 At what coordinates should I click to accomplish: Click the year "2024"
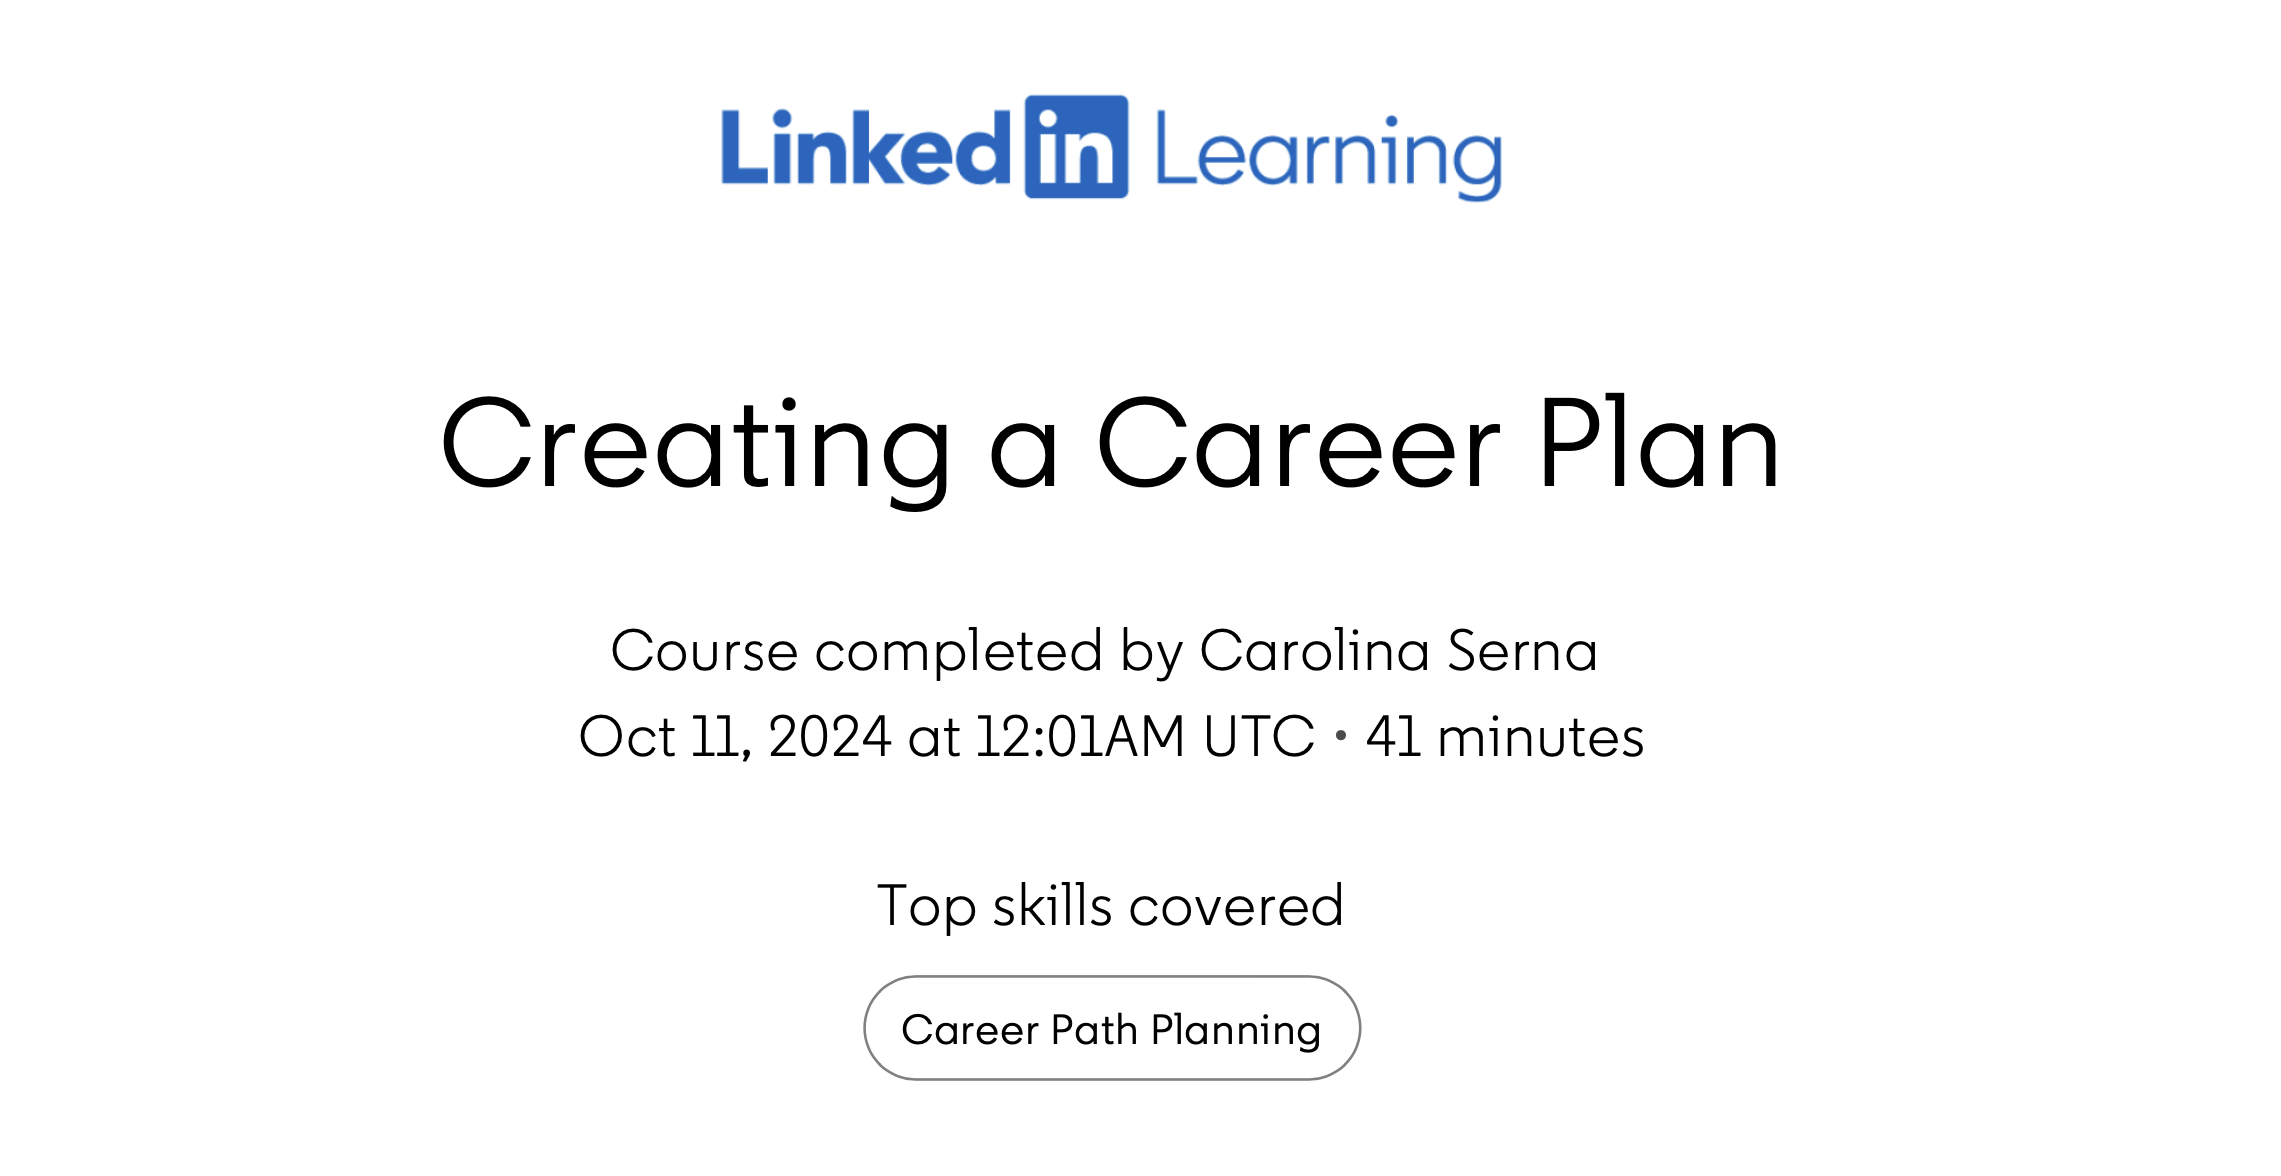829,737
